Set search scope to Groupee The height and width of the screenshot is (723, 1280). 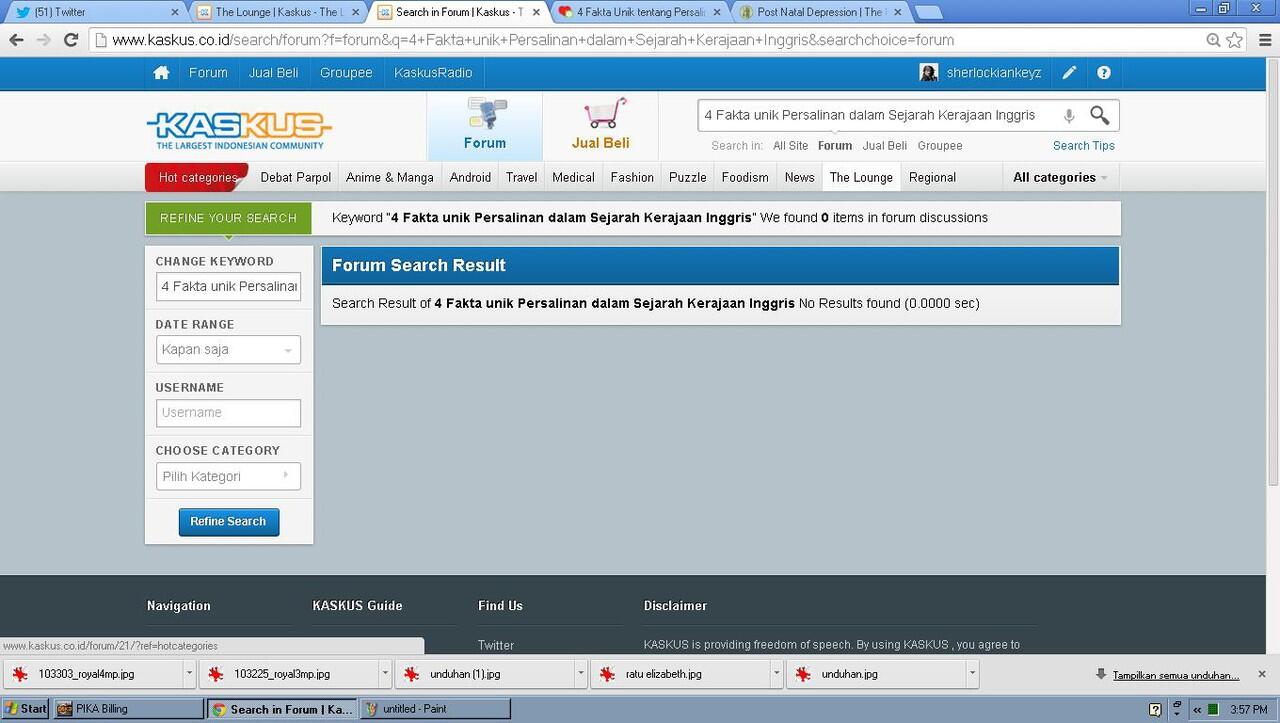[940, 146]
